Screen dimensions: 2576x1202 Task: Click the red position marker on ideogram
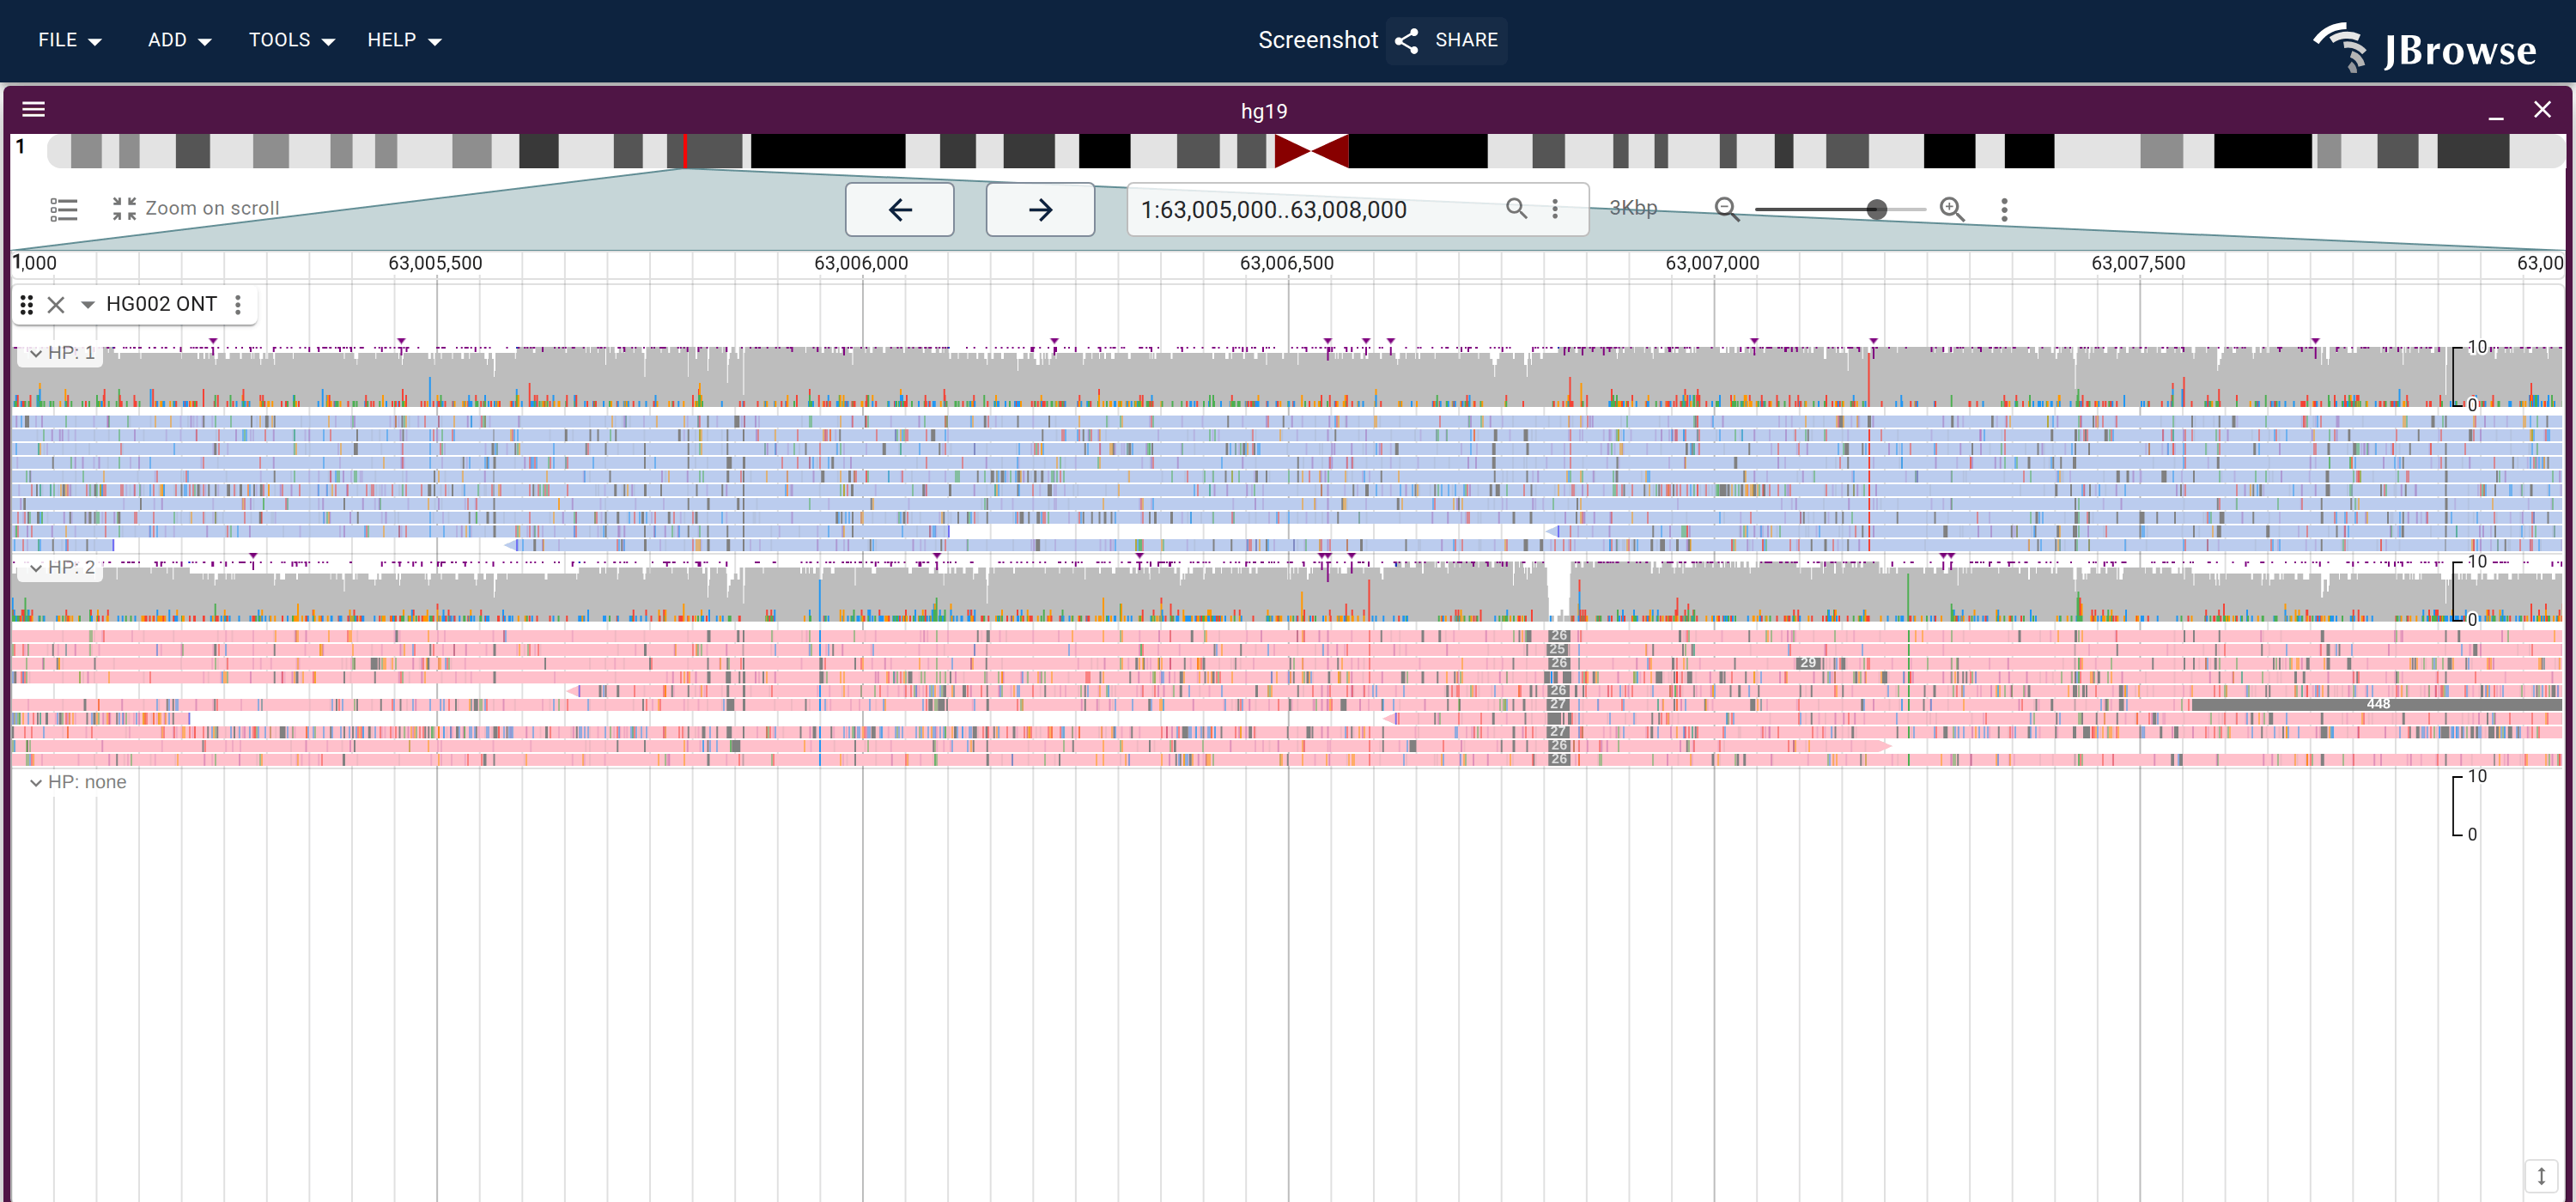coord(685,151)
